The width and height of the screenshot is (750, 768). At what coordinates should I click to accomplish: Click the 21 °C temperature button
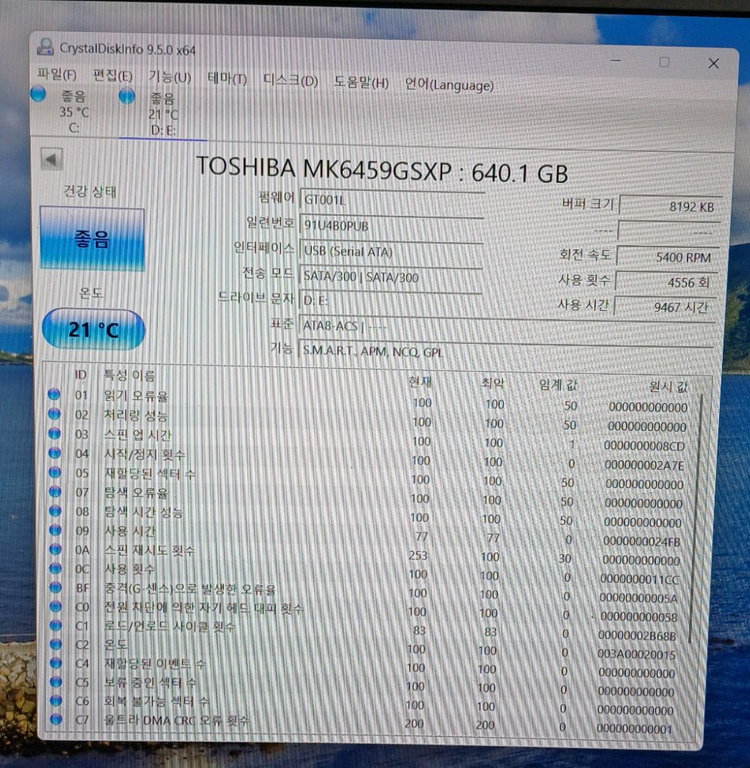(93, 330)
